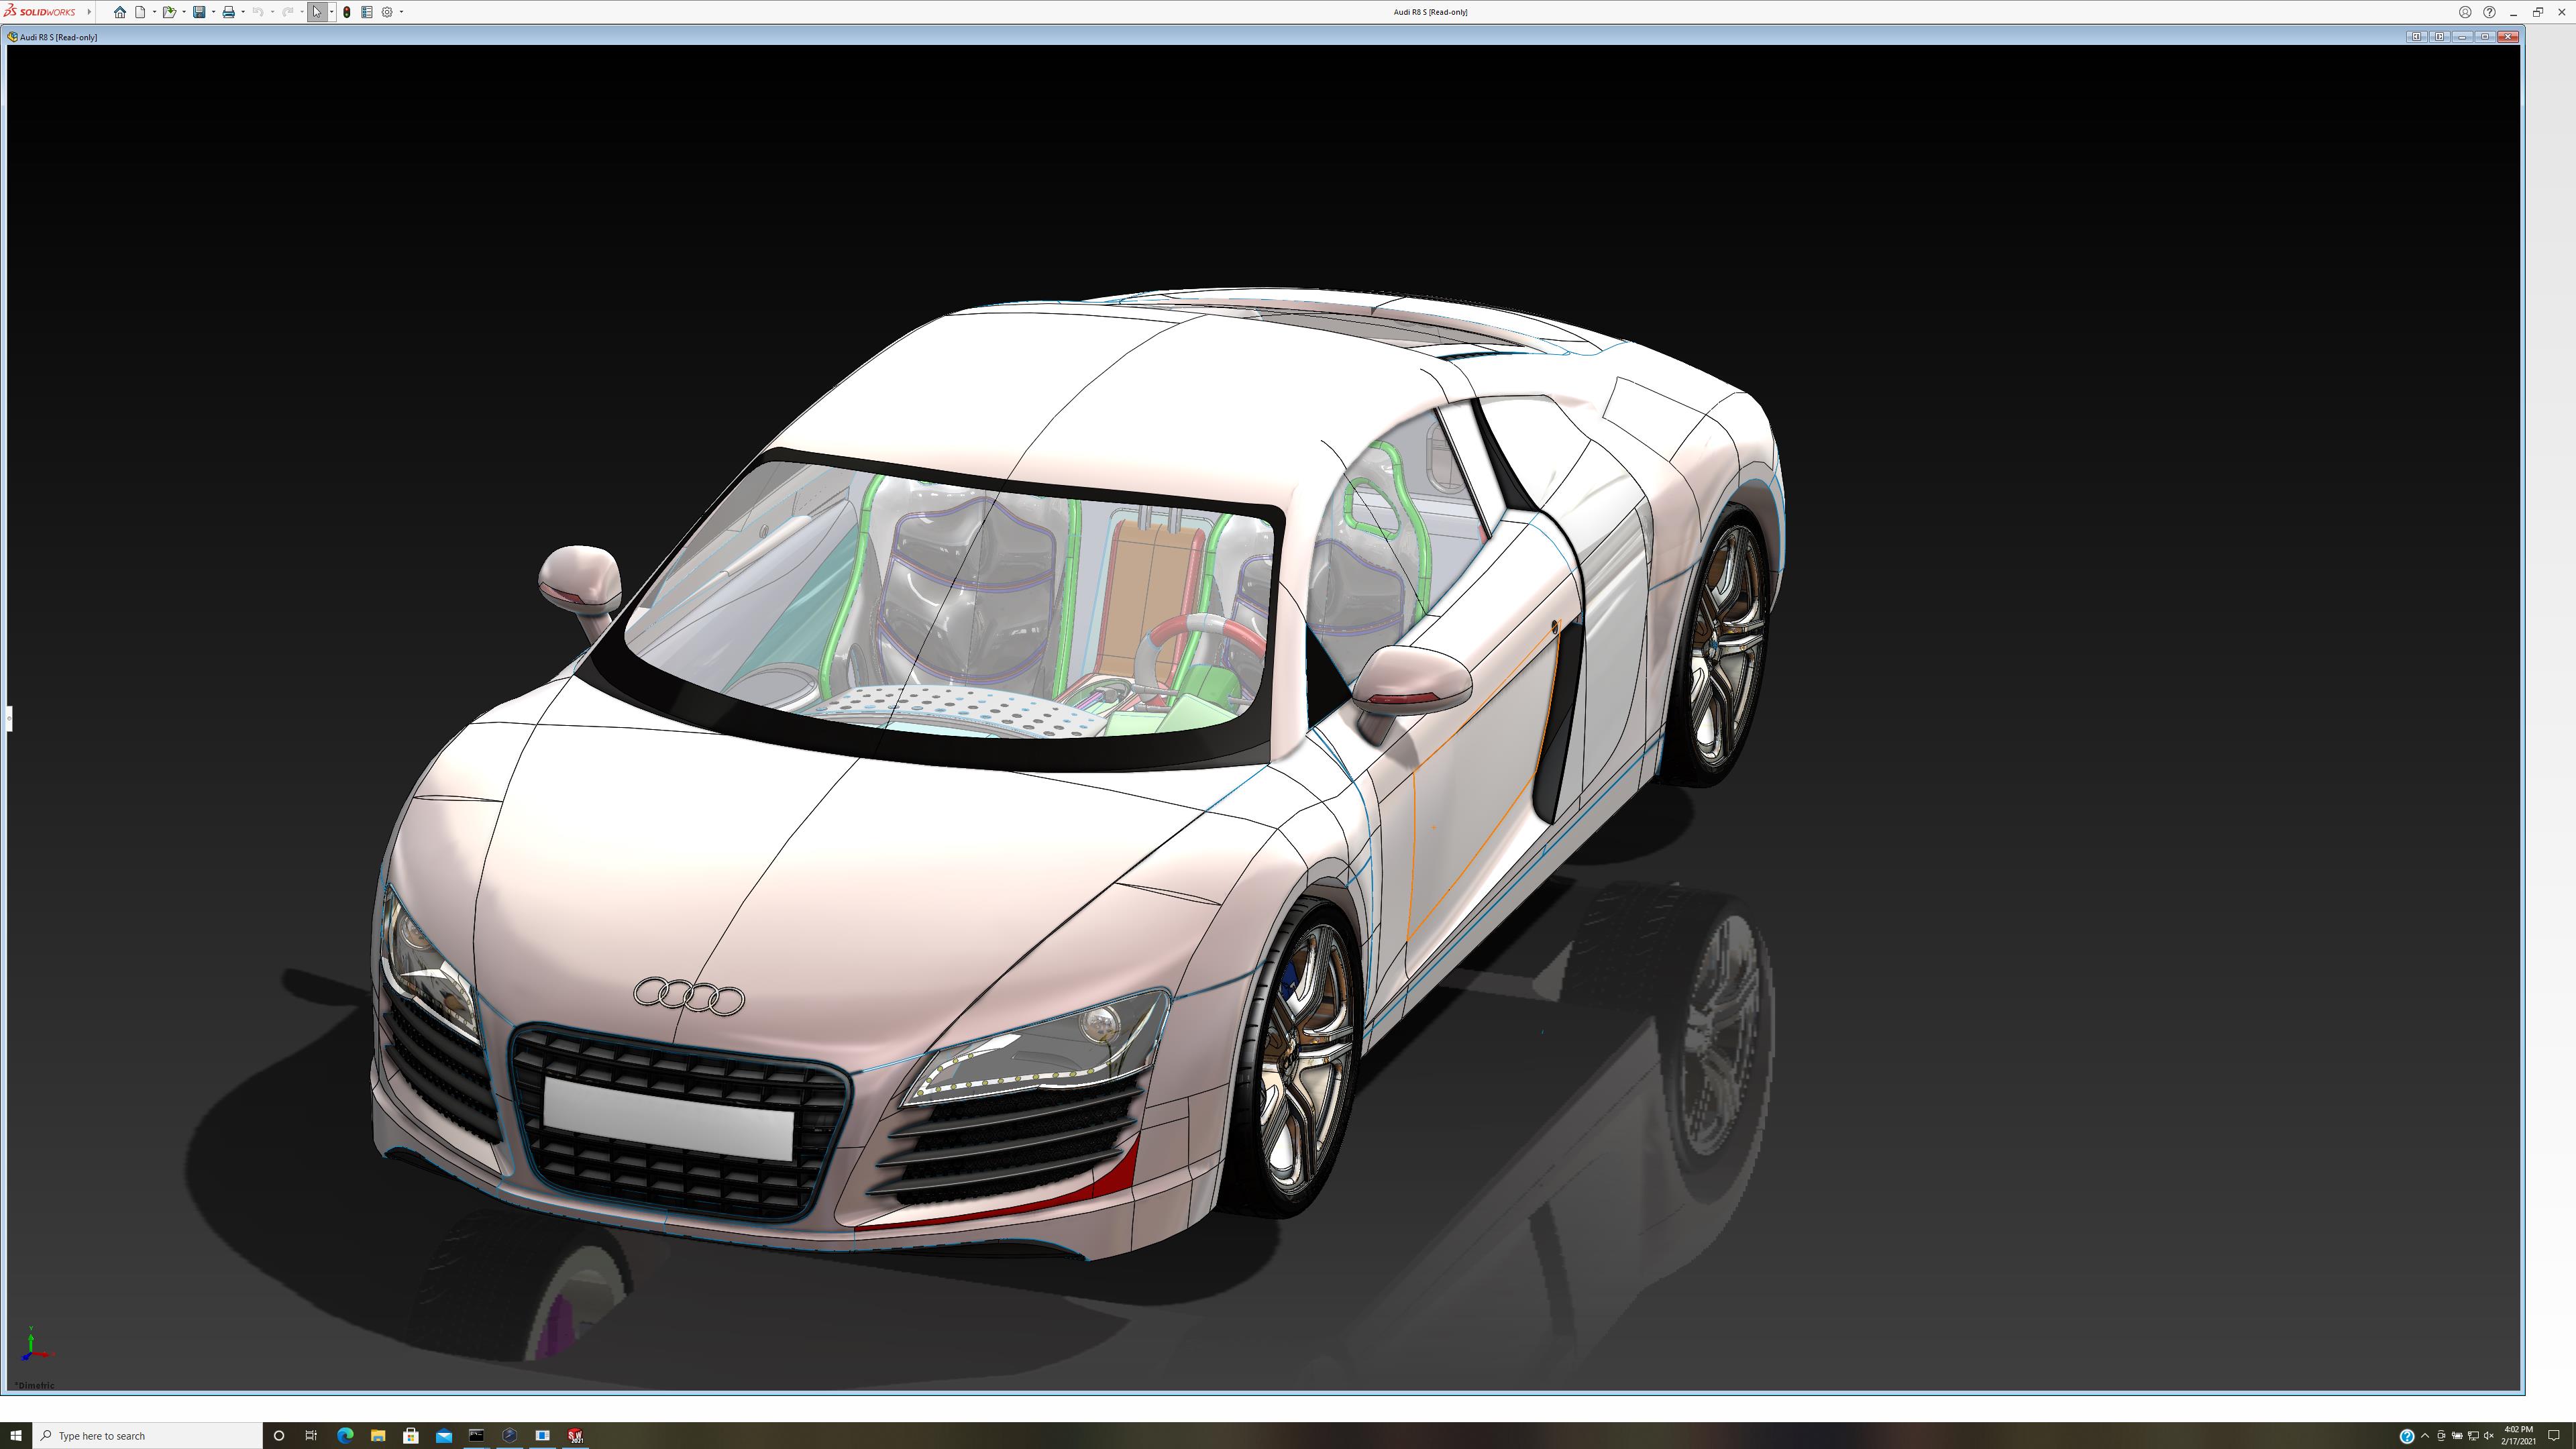Screen dimensions: 2576x1449
Task: Open the notification center icon
Action: [x=2553, y=1436]
